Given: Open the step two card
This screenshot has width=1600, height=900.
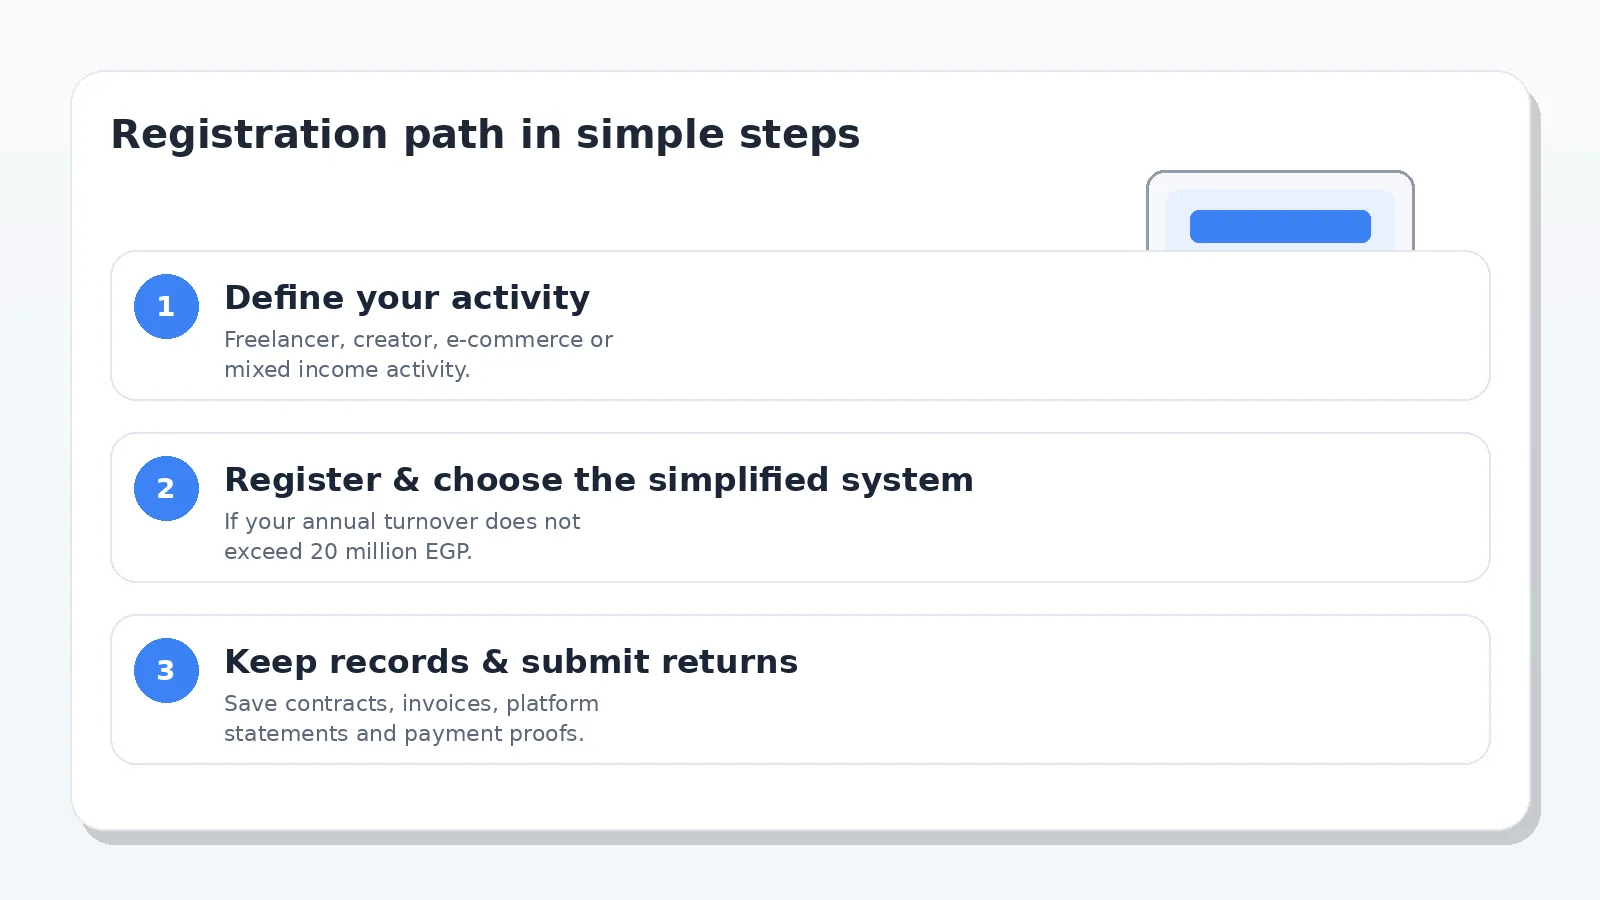Looking at the screenshot, I should coord(800,508).
